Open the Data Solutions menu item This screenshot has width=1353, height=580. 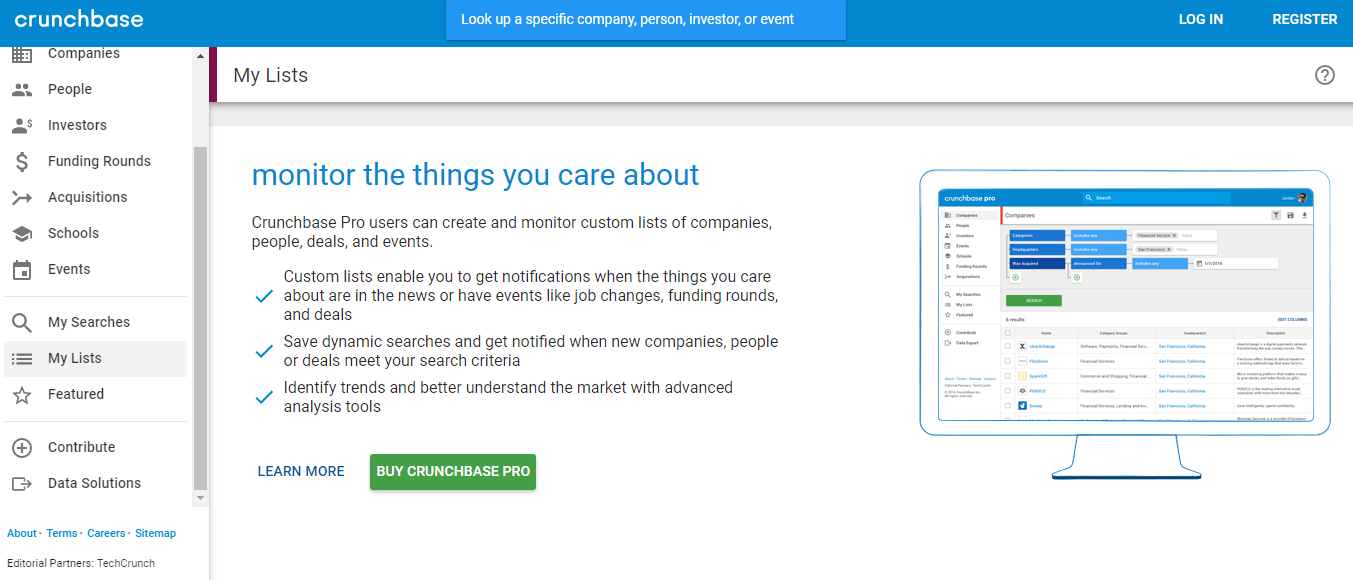(95, 483)
